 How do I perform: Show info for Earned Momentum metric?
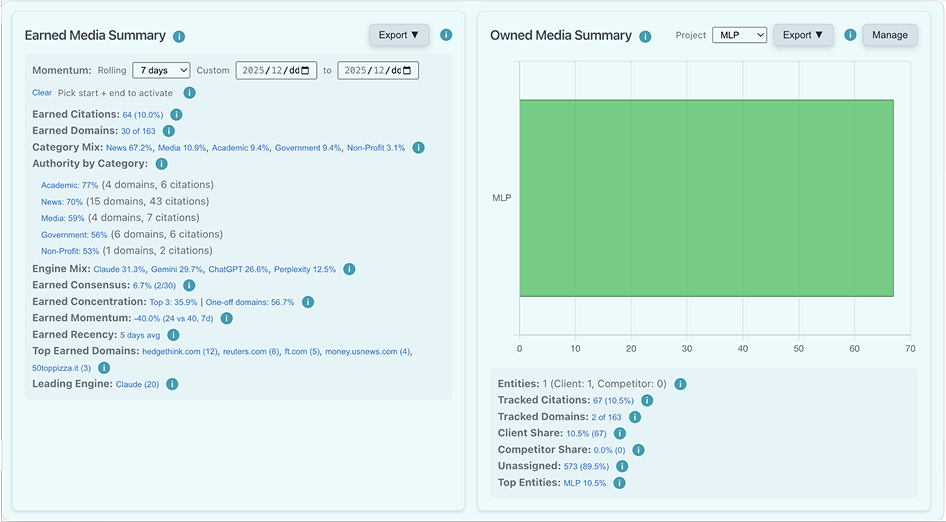pos(226,318)
